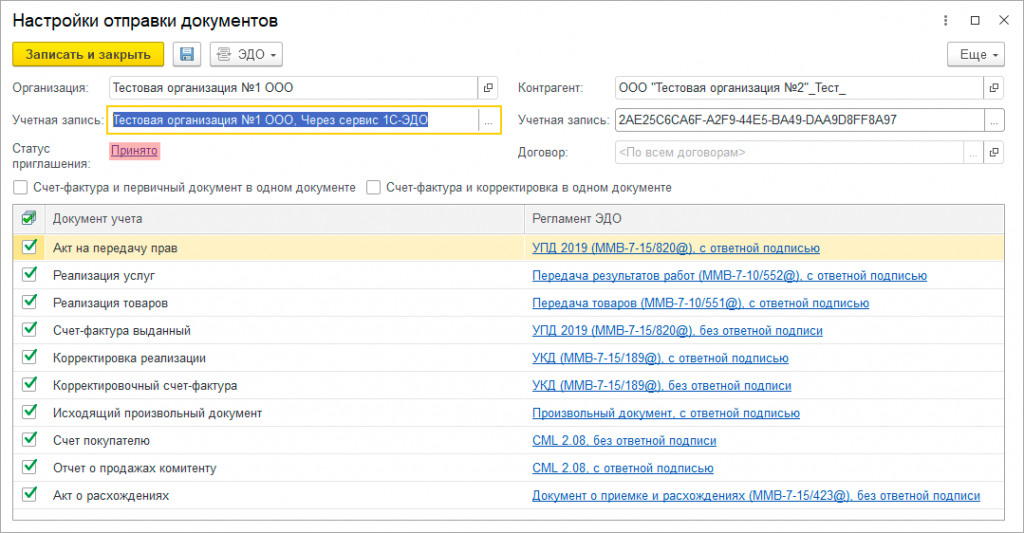Click ellipsis button of left Учетная запись field
Screen dimensions: 1024x533
point(488,121)
